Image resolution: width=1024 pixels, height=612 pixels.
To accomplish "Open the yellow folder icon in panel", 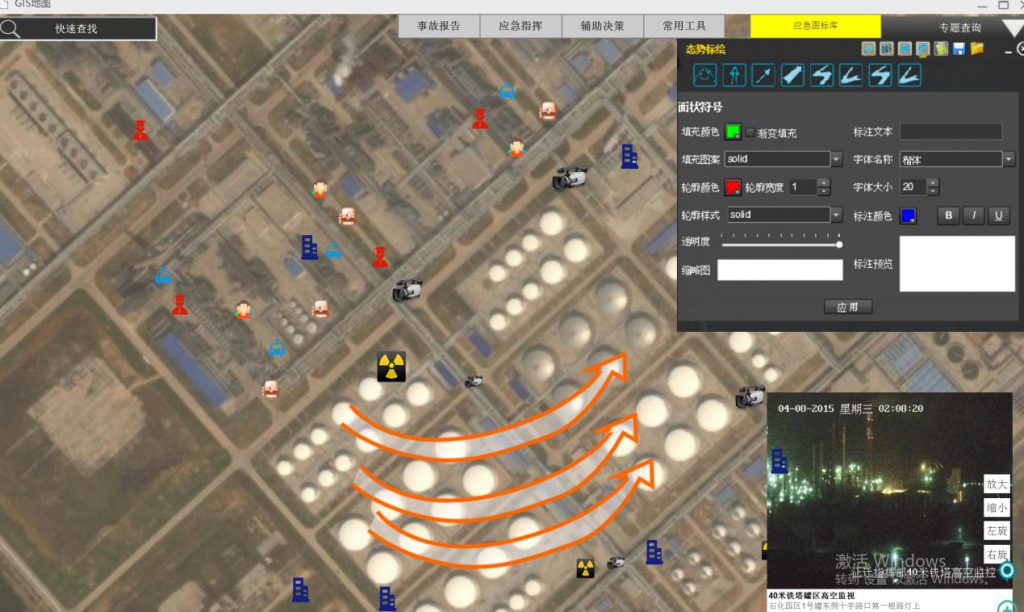I will 977,48.
